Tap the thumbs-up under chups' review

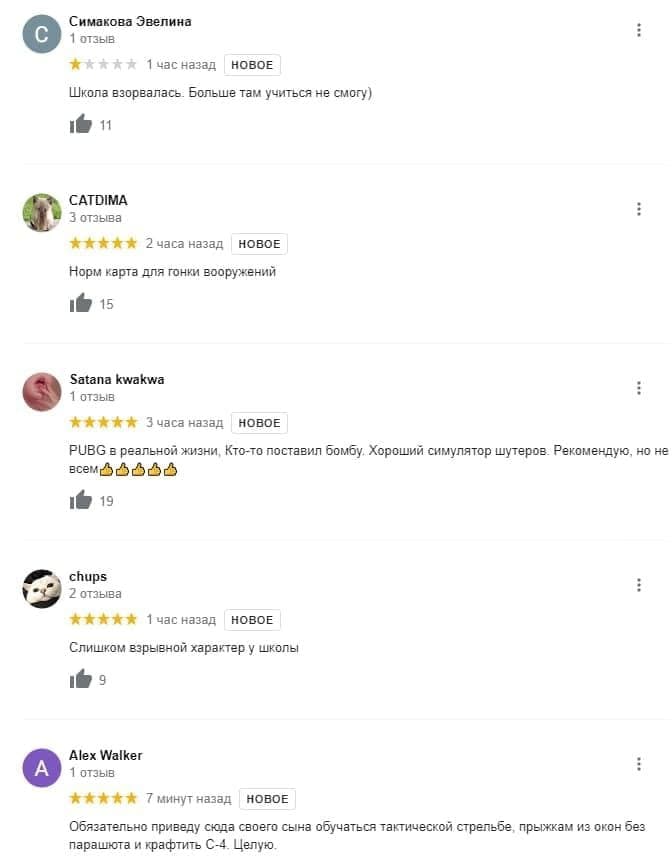81,679
